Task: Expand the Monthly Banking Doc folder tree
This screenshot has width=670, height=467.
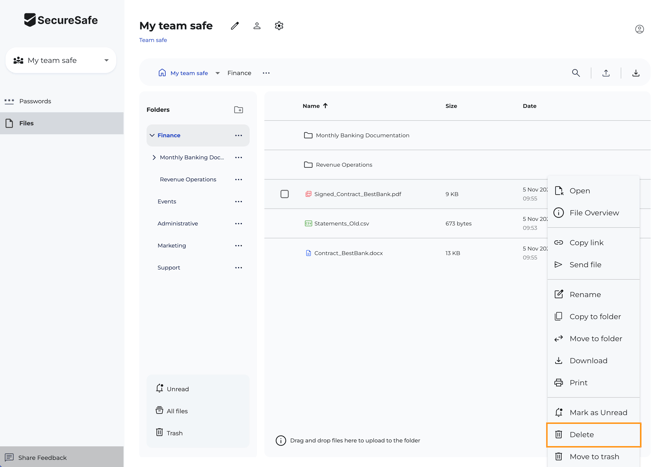Action: click(x=154, y=158)
